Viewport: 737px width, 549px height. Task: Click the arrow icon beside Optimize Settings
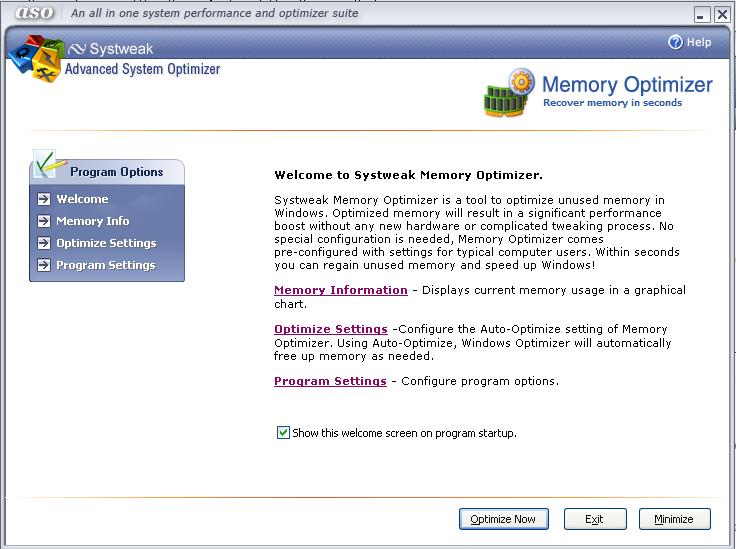(x=44, y=243)
